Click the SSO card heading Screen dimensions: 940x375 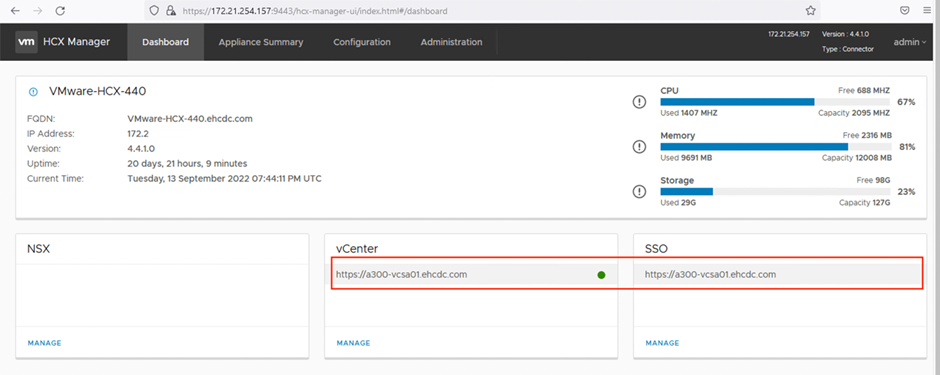(656, 249)
